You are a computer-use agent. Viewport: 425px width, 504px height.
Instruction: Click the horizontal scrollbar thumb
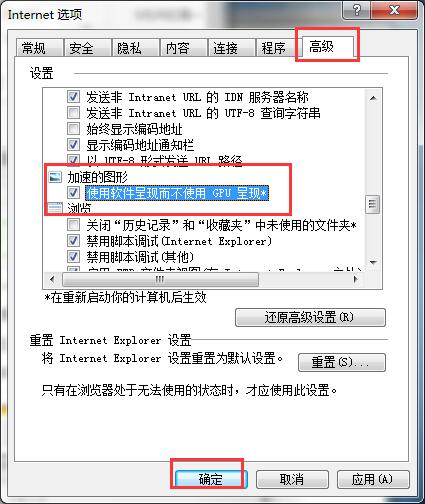pos(160,279)
